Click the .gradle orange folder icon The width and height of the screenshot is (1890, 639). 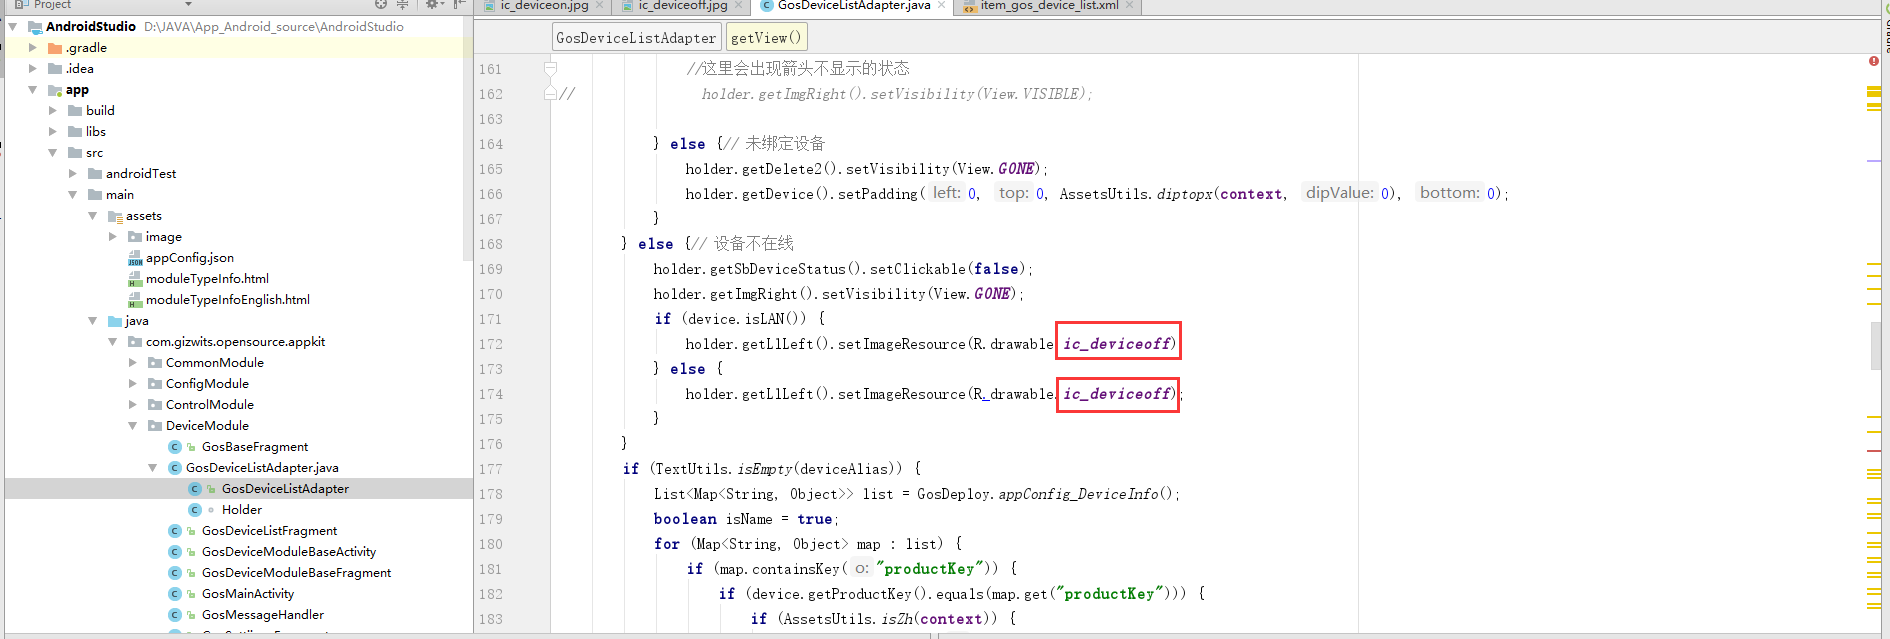pos(55,48)
